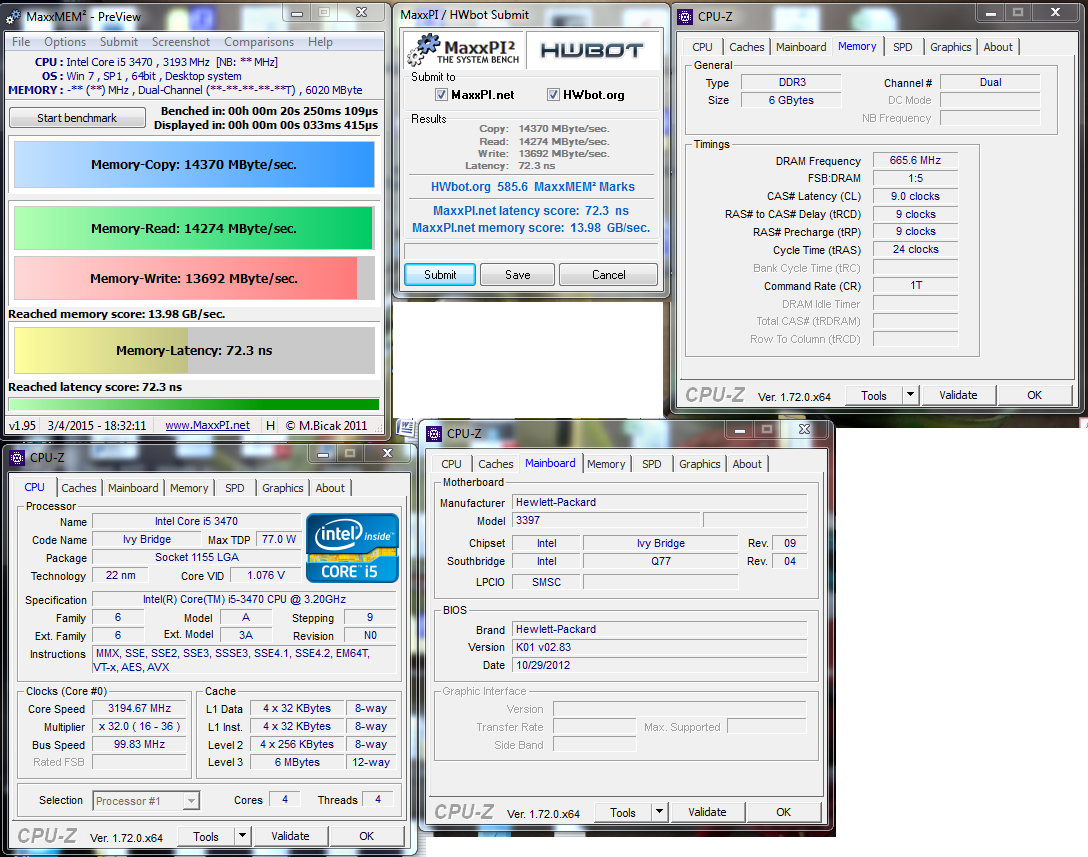Open Tools dropdown arrow in Mainboard CPU-Z window
Image resolution: width=1088 pixels, height=857 pixels.
(659, 812)
